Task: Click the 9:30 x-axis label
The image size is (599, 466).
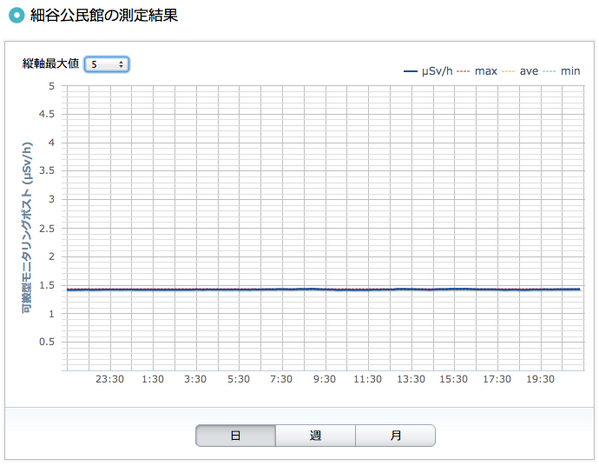Action: click(x=324, y=379)
